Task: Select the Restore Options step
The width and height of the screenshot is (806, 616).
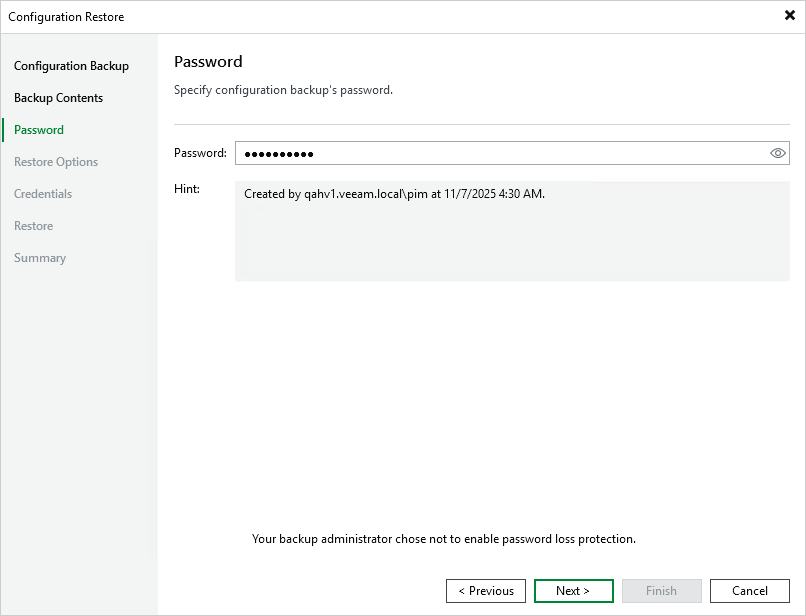Action: (x=56, y=162)
